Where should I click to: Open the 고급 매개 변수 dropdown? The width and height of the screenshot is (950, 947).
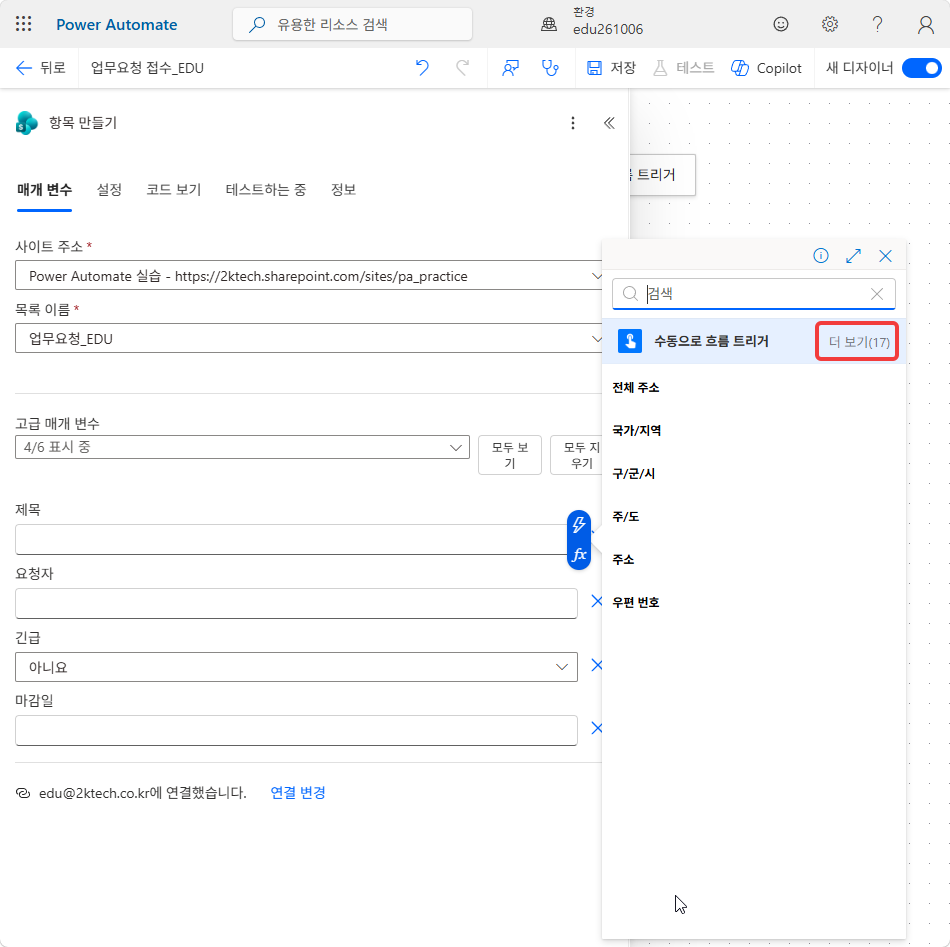pos(242,447)
